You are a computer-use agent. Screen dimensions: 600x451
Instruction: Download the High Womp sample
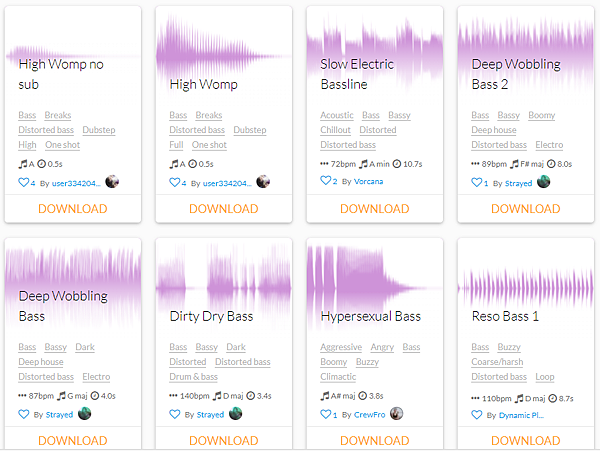click(224, 209)
